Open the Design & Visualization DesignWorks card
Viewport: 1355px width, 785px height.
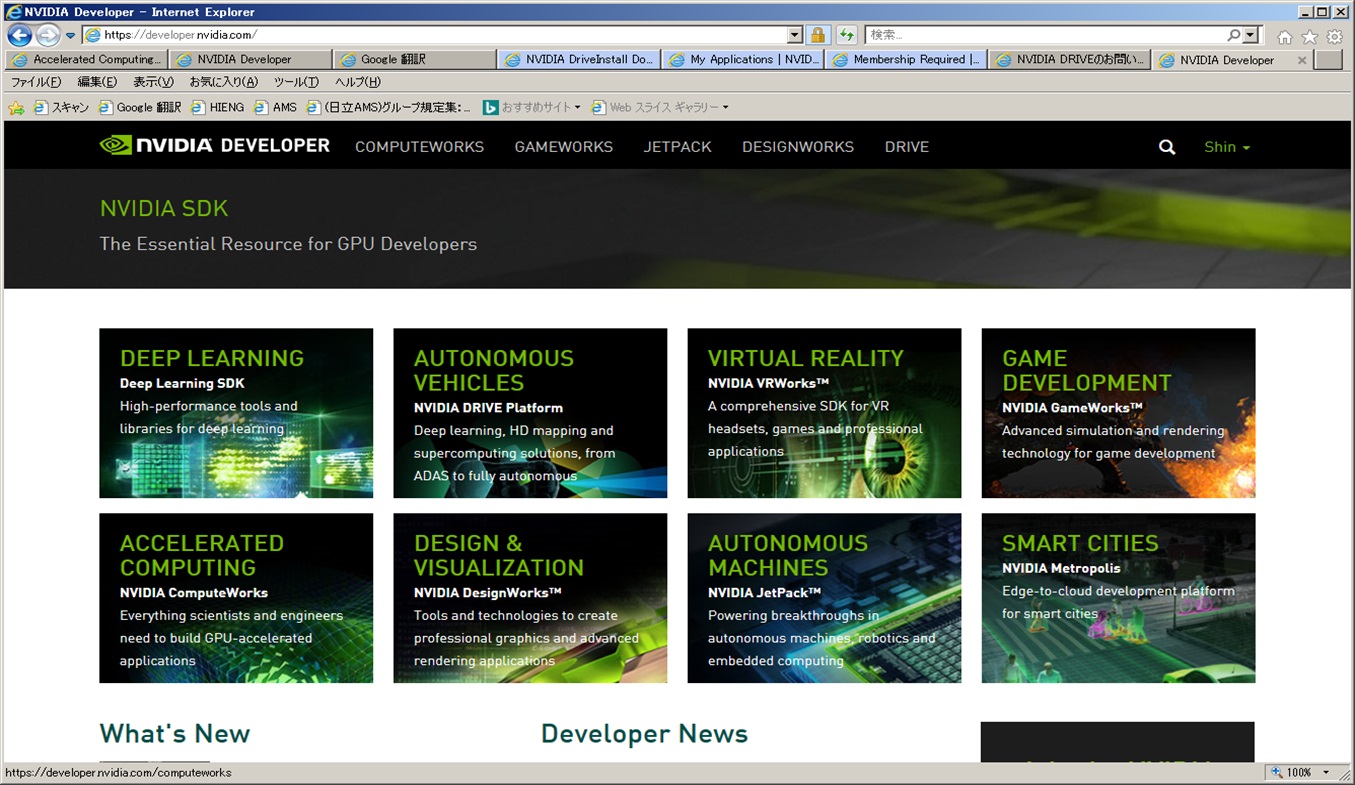pyautogui.click(x=530, y=598)
